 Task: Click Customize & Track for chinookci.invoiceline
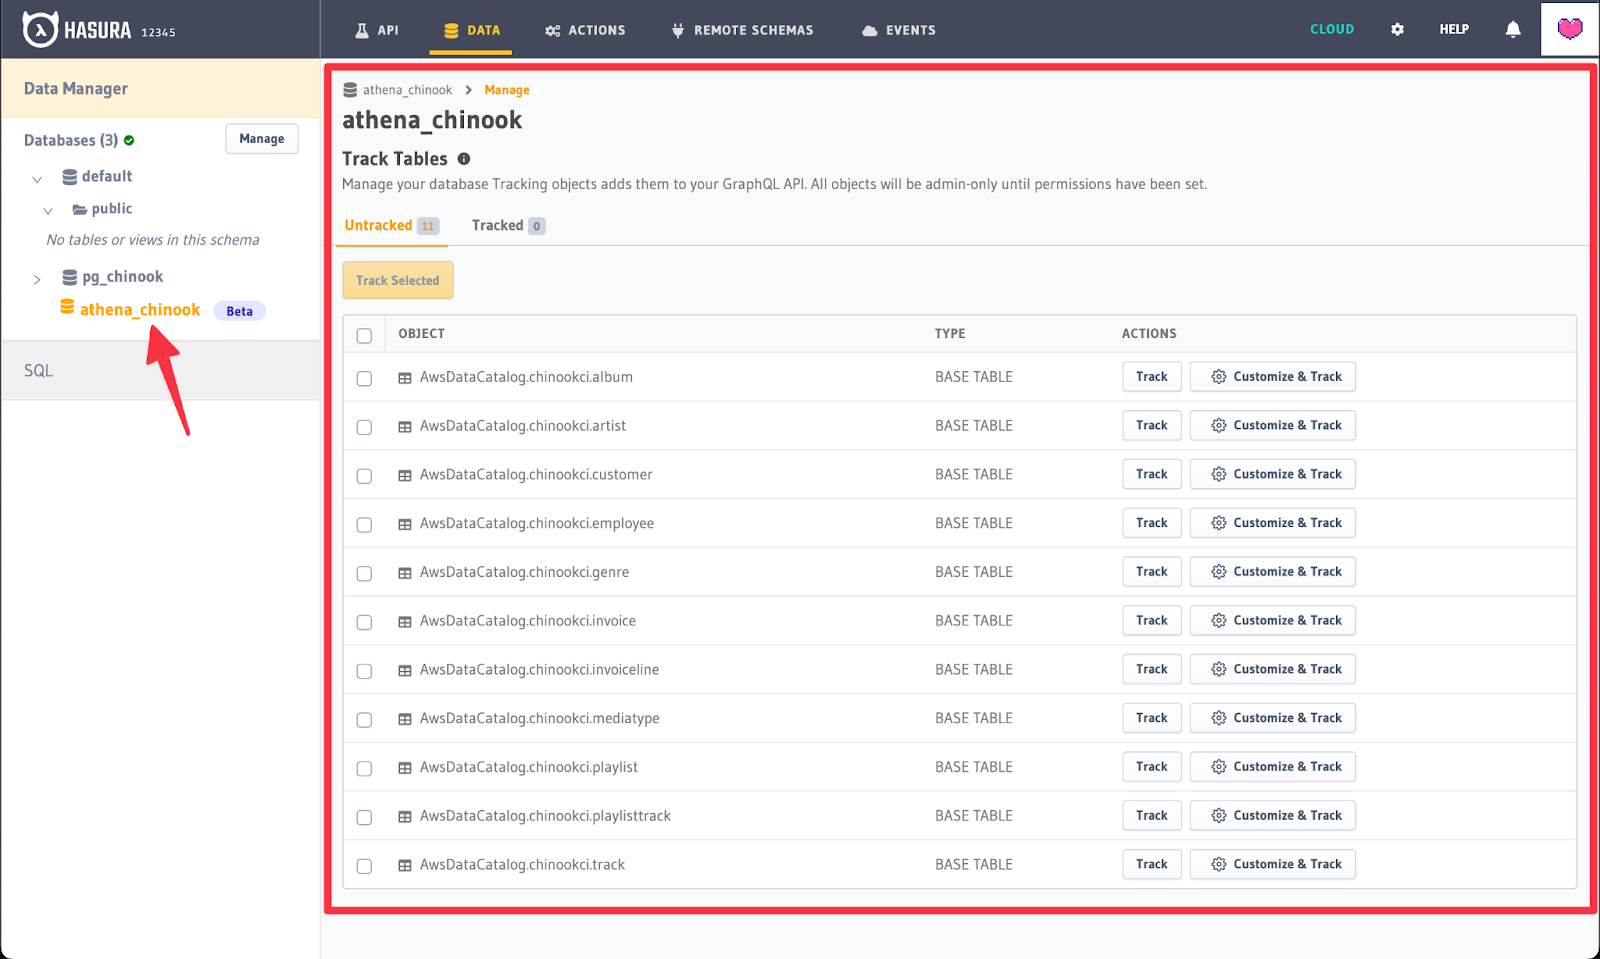[1273, 670]
